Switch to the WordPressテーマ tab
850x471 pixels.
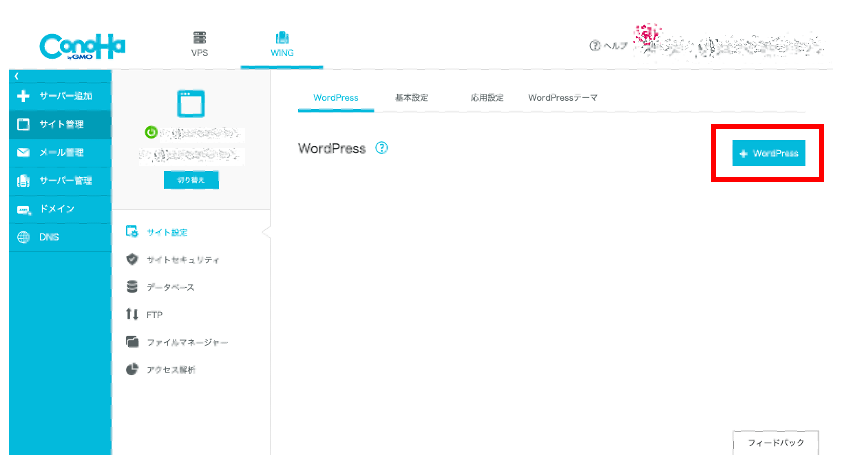tap(563, 98)
